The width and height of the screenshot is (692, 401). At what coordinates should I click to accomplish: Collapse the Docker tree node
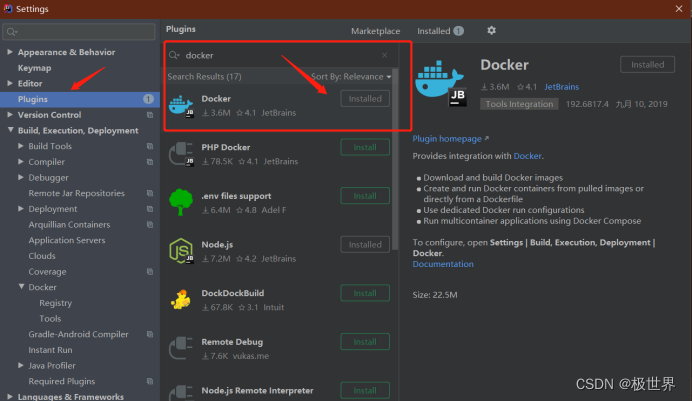21,287
